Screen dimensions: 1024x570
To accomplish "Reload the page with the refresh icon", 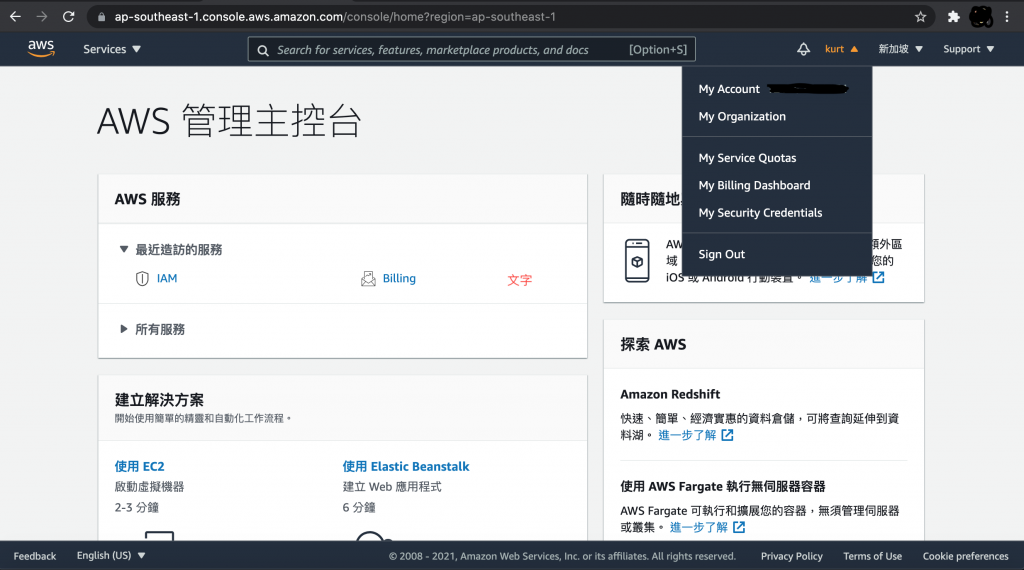I will click(x=69, y=16).
